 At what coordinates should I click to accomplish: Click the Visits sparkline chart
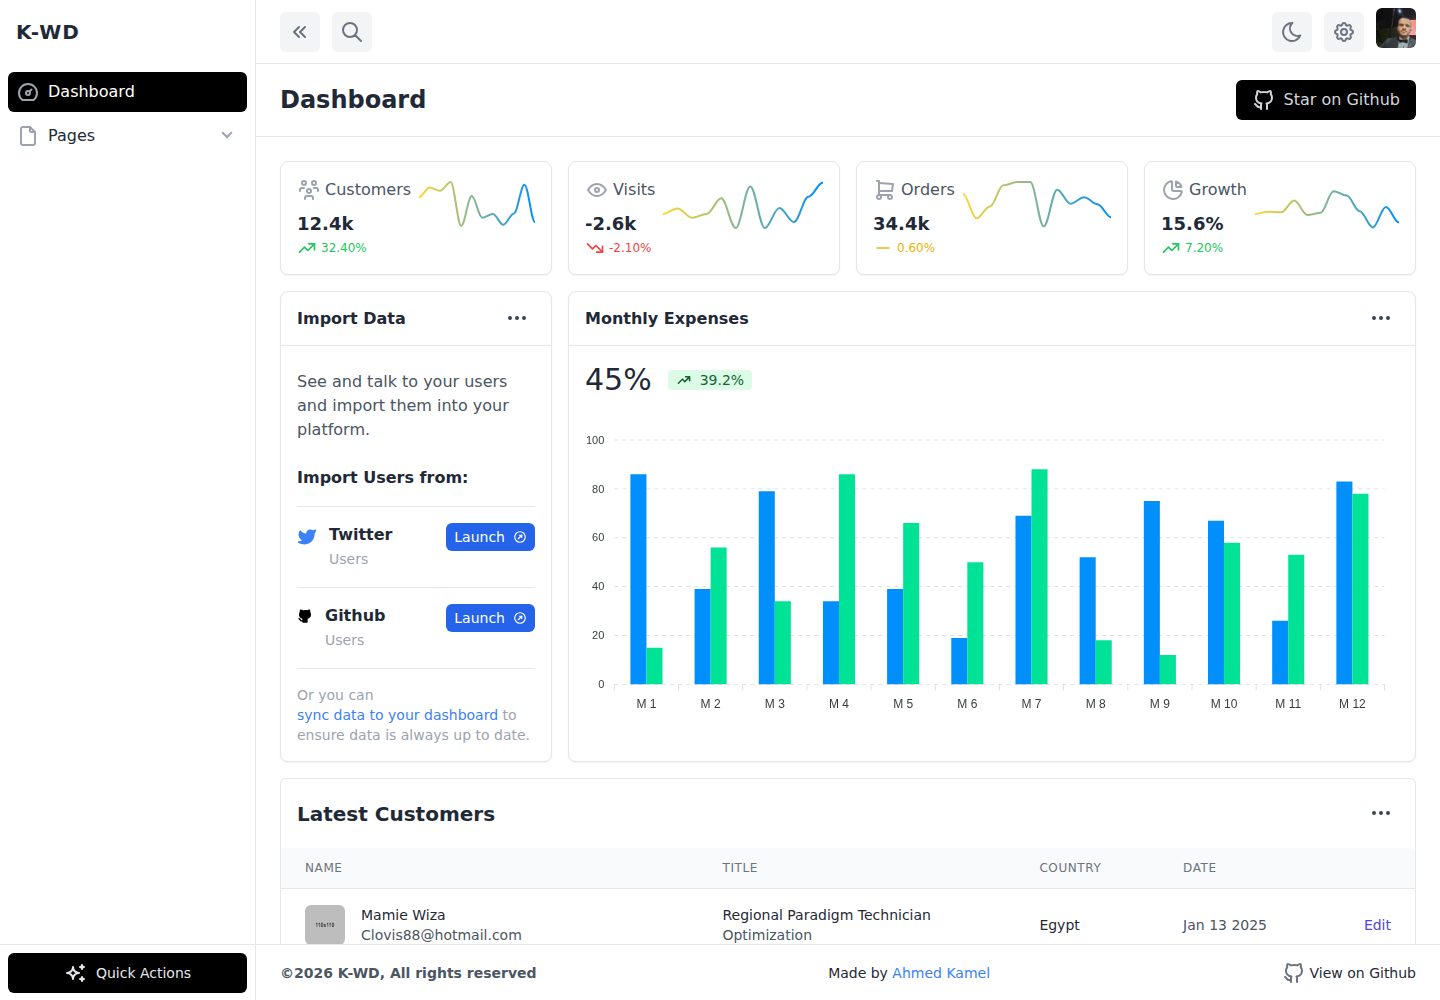click(x=742, y=205)
